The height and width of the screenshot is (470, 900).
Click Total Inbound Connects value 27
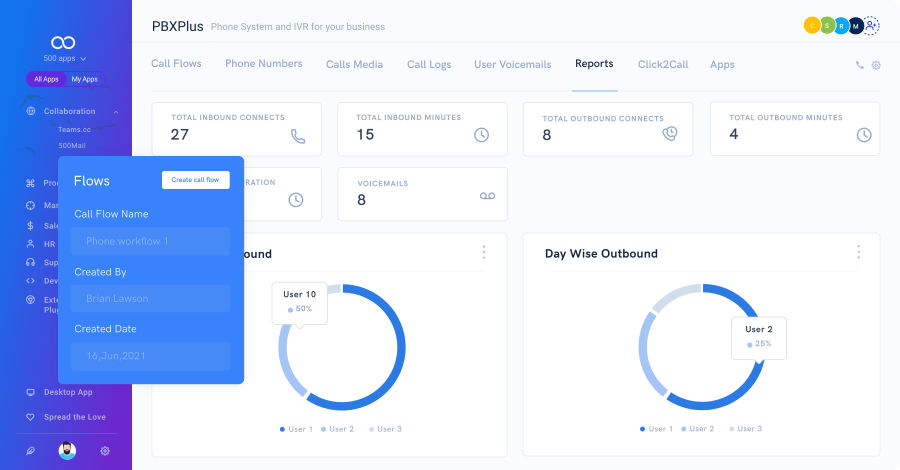click(180, 134)
